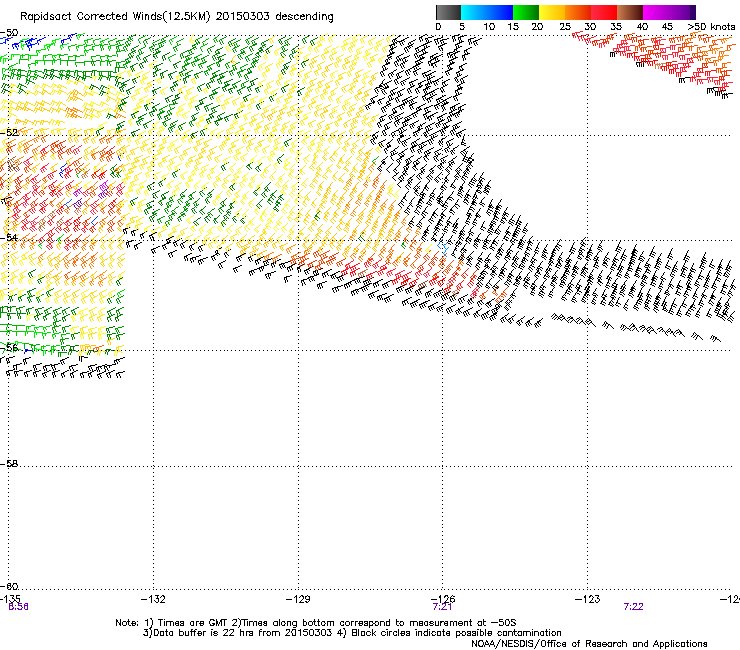Viewport: 740px width, 650px height.
Task: Click the legend label '10'
Action: coord(489,27)
